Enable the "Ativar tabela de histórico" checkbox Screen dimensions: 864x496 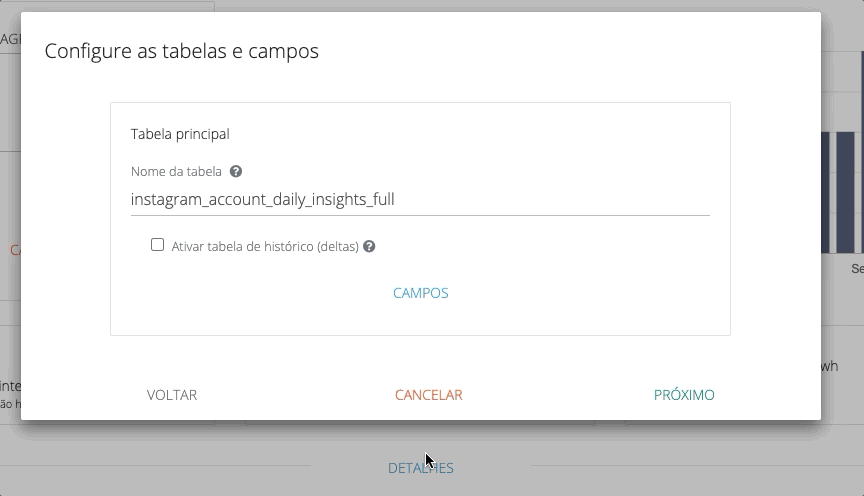coord(157,245)
